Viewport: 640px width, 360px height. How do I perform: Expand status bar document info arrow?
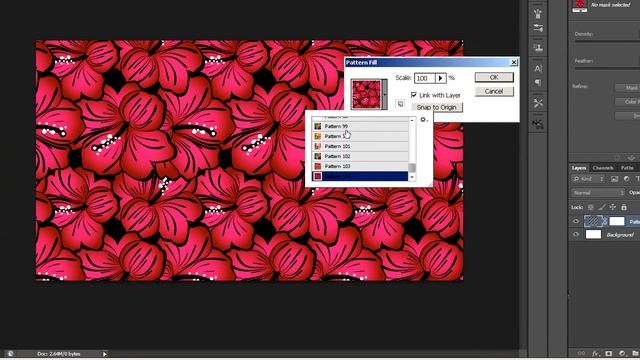click(104, 354)
